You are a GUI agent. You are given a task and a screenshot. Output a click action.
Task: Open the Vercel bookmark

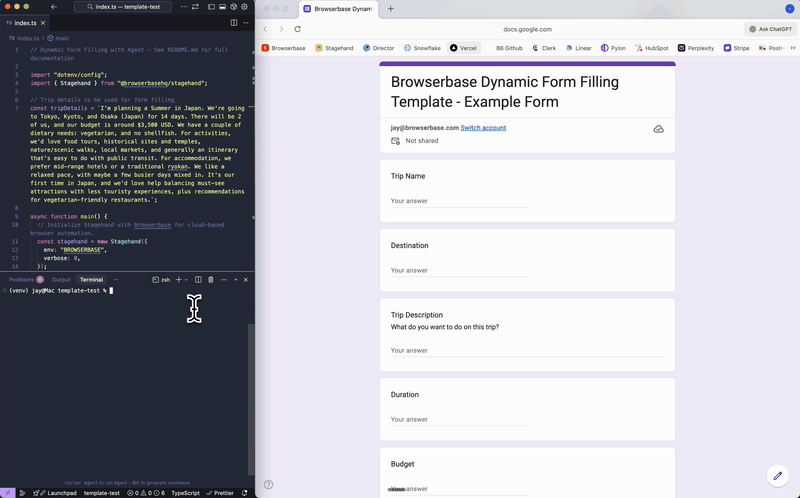463,47
